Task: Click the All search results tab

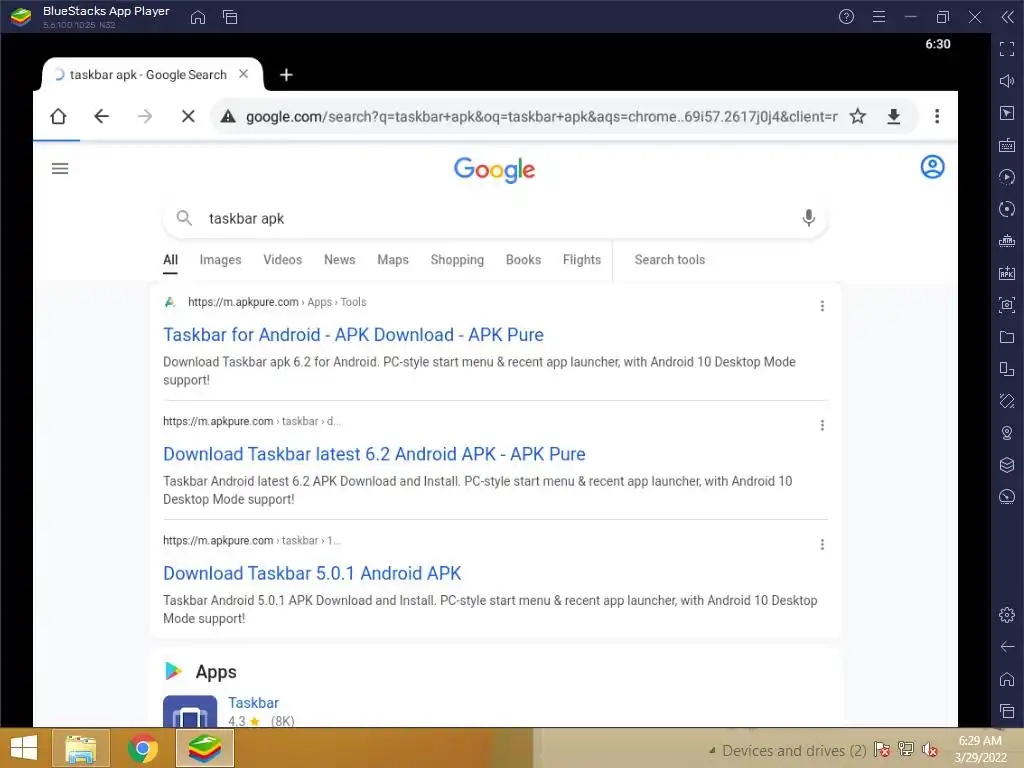Action: pos(170,260)
